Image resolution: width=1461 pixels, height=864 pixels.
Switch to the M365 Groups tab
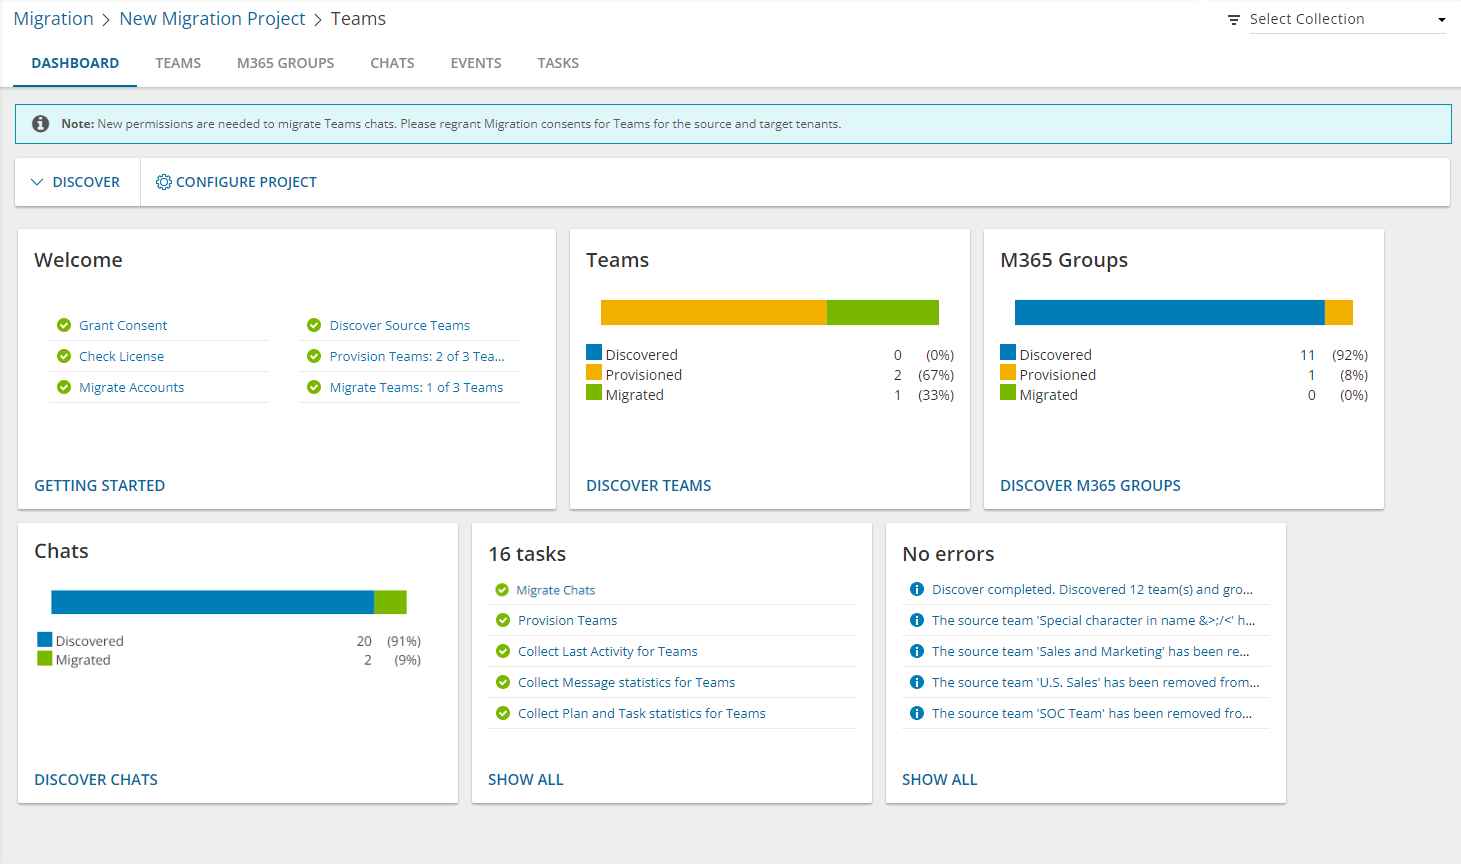tap(285, 63)
